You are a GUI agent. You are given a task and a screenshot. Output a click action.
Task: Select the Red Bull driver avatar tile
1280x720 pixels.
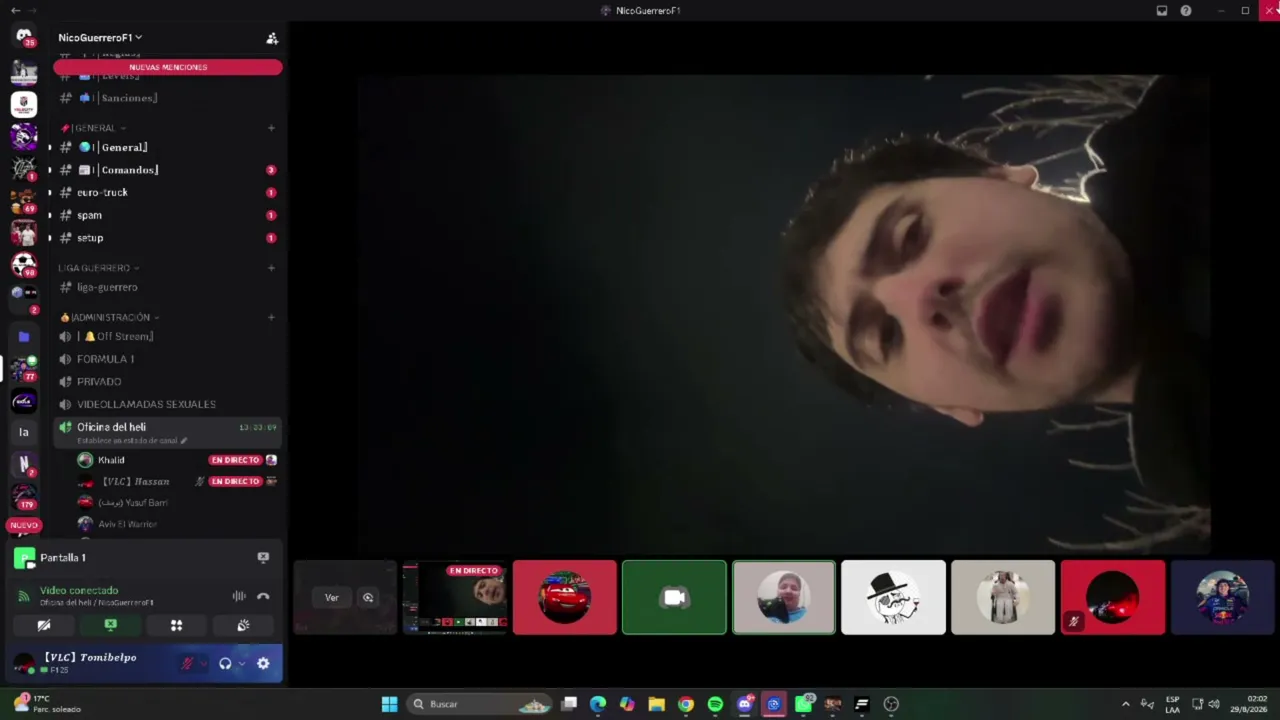coord(1222,598)
